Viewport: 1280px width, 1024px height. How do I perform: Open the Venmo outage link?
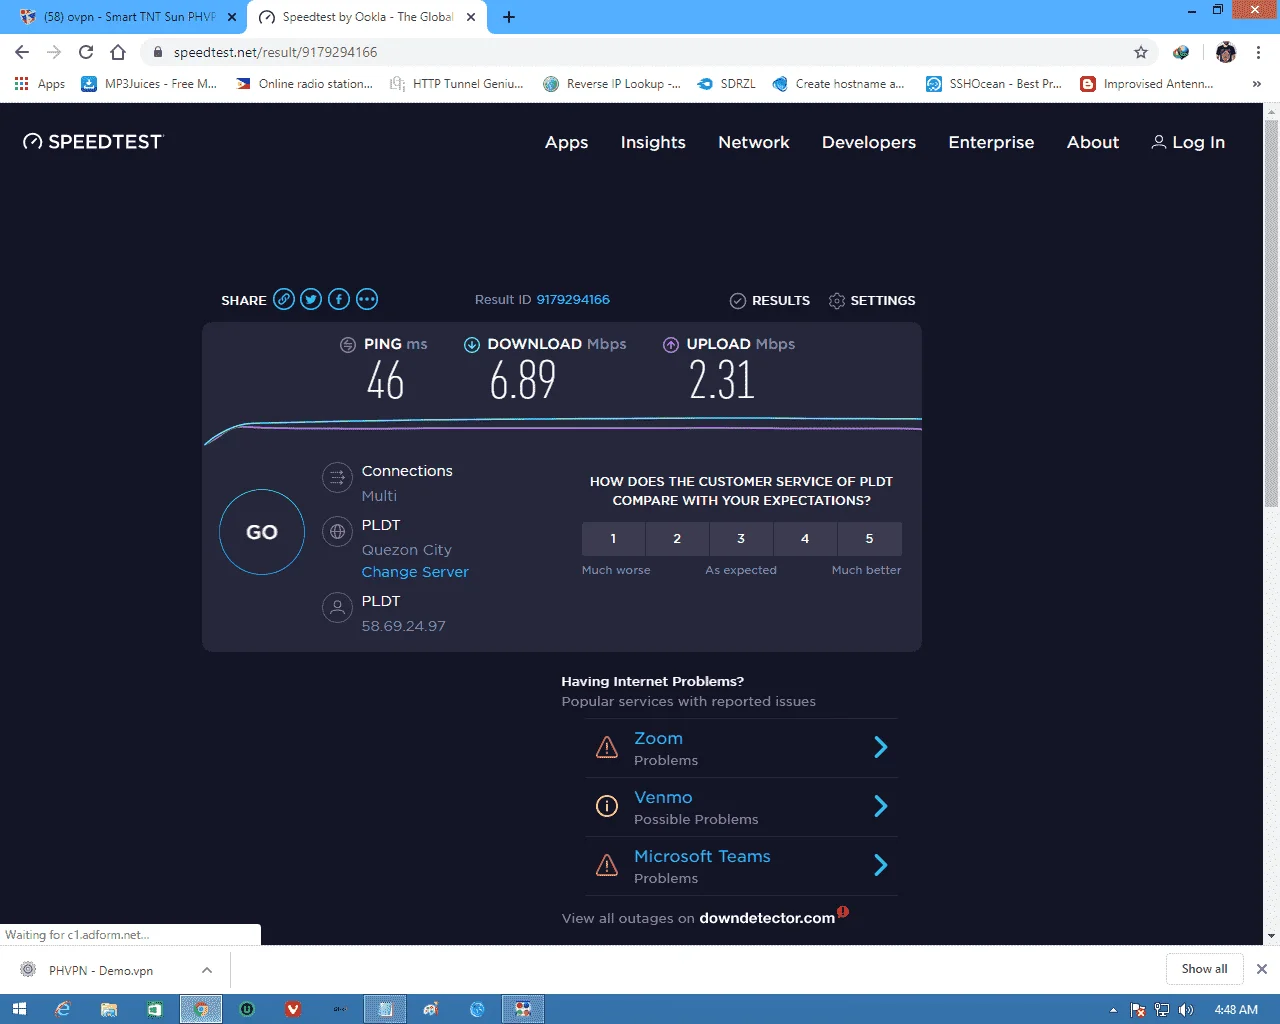pyautogui.click(x=663, y=797)
